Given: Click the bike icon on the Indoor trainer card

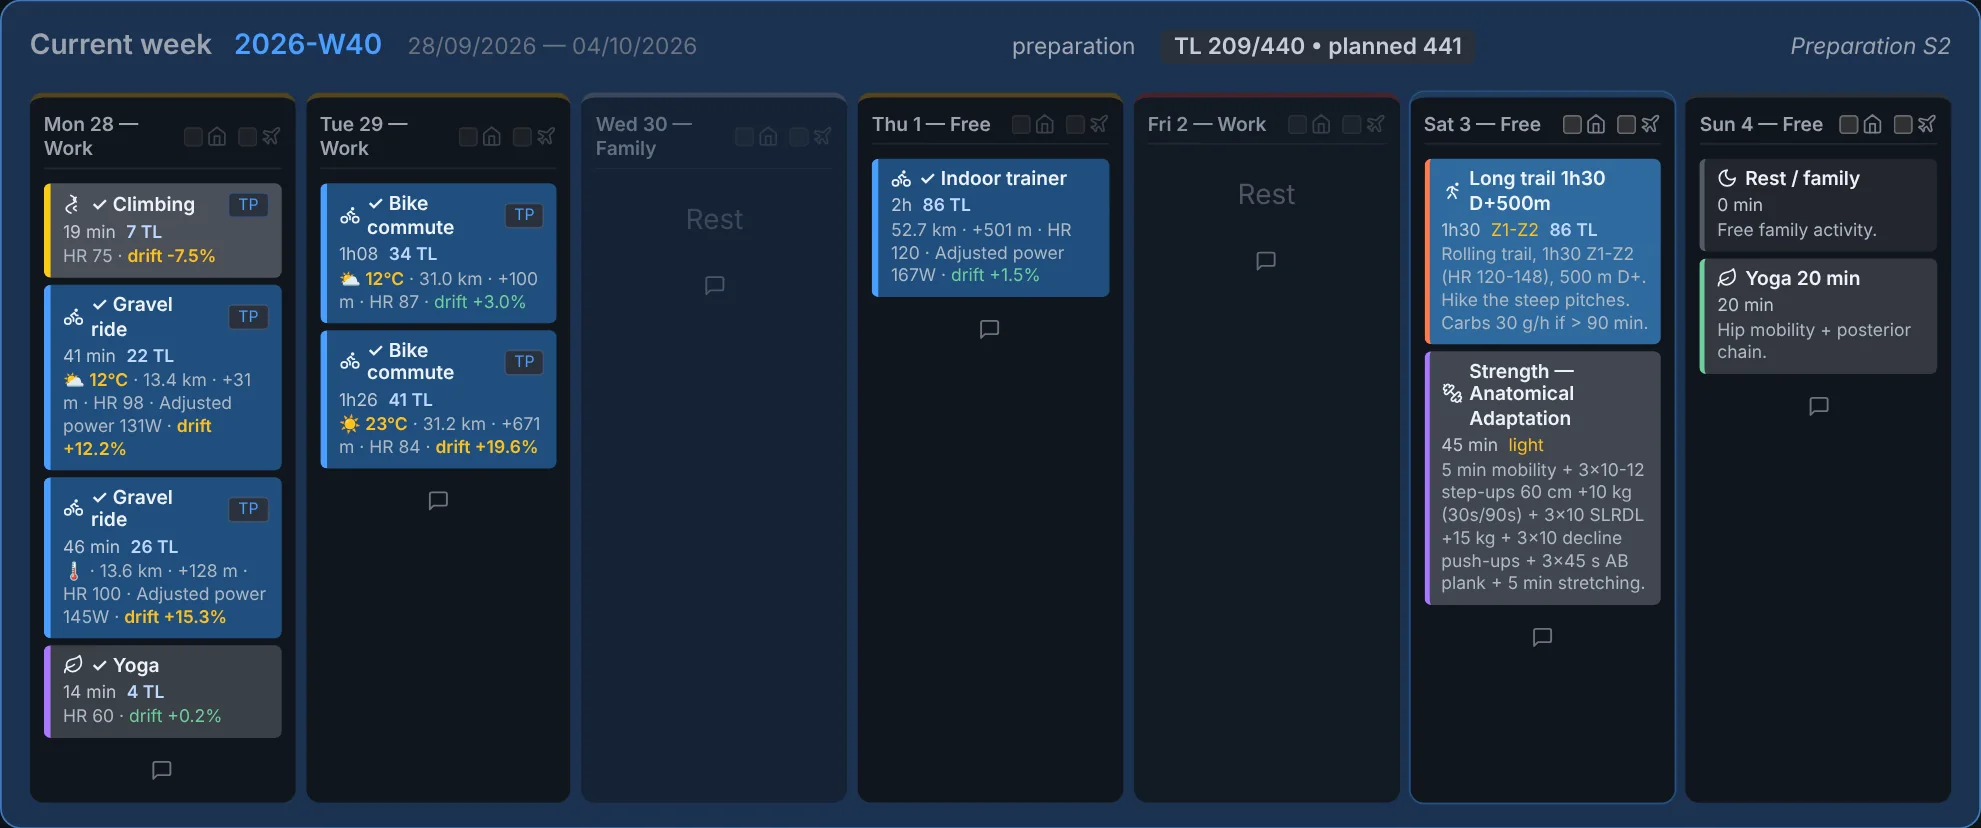Looking at the screenshot, I should click(901, 179).
